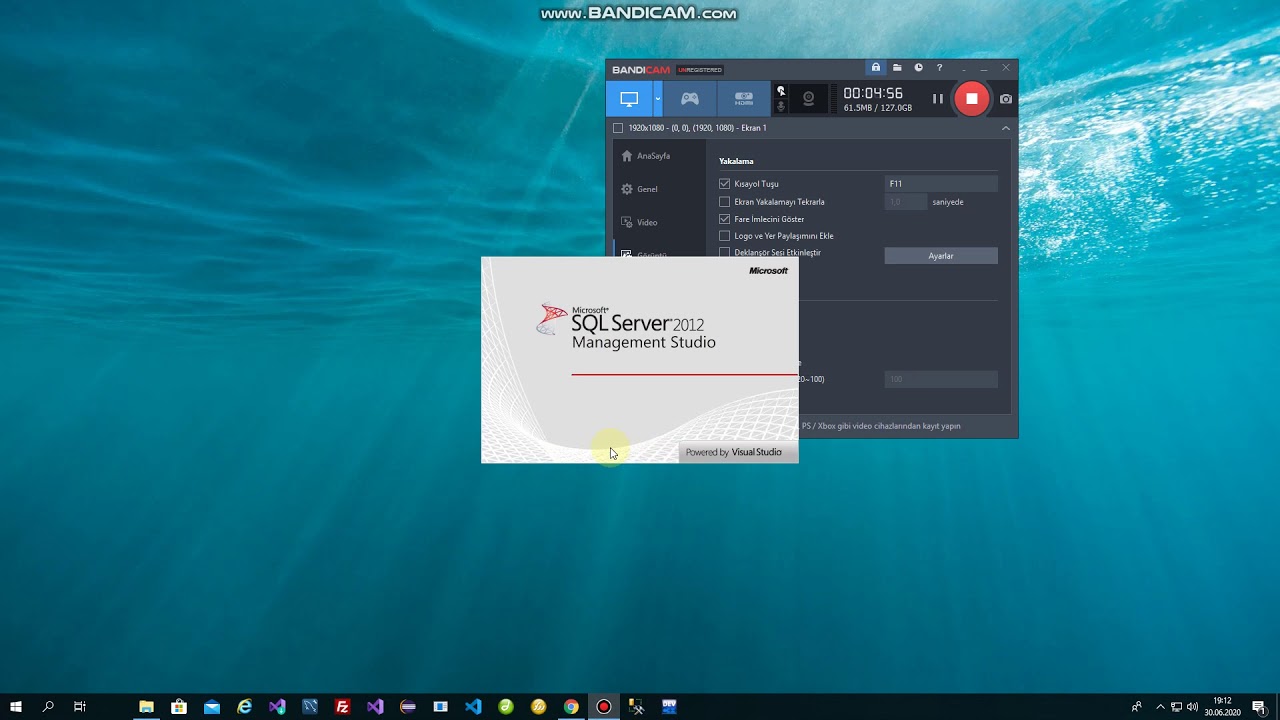Toggle the mouse cursor effect icon
1280x720 pixels.
click(x=781, y=91)
